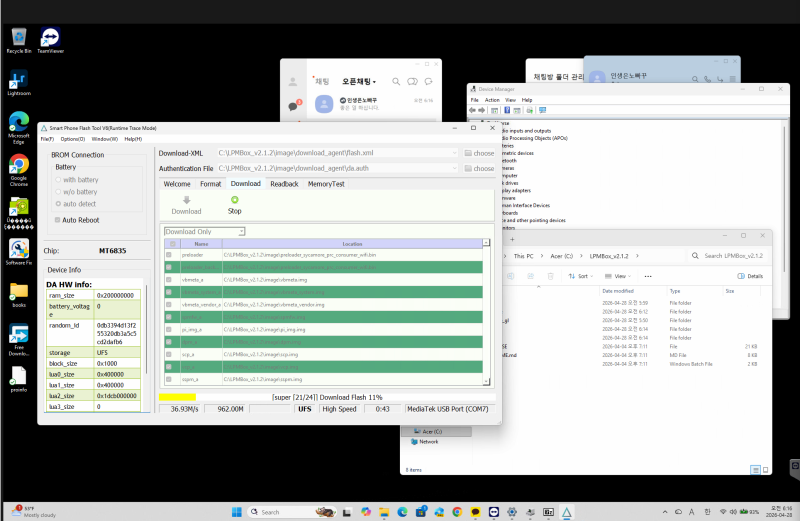Expand the Authentication File path dropdown arrow

[x=454, y=168]
